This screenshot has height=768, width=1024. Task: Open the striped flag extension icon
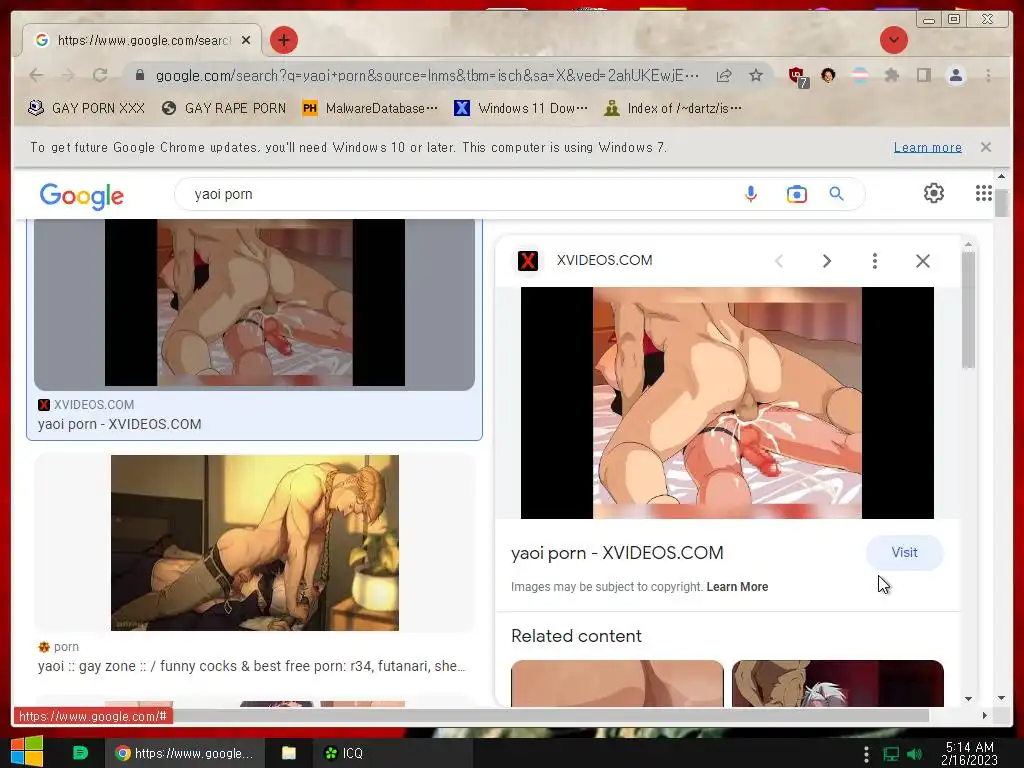(x=860, y=76)
